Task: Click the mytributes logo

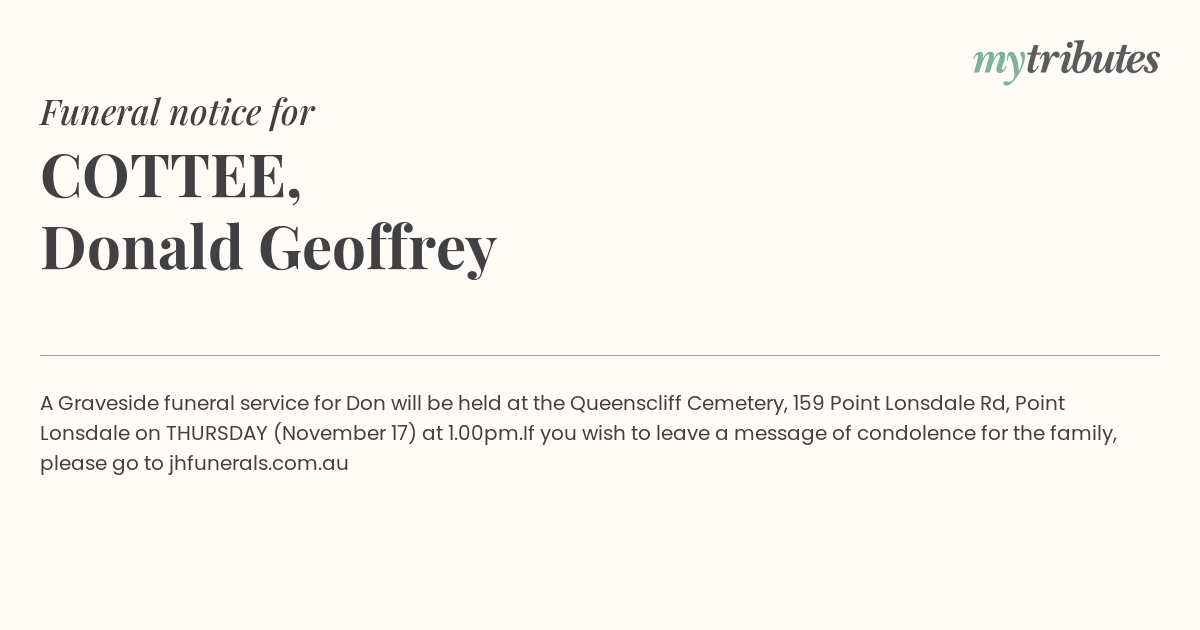Action: 1066,61
